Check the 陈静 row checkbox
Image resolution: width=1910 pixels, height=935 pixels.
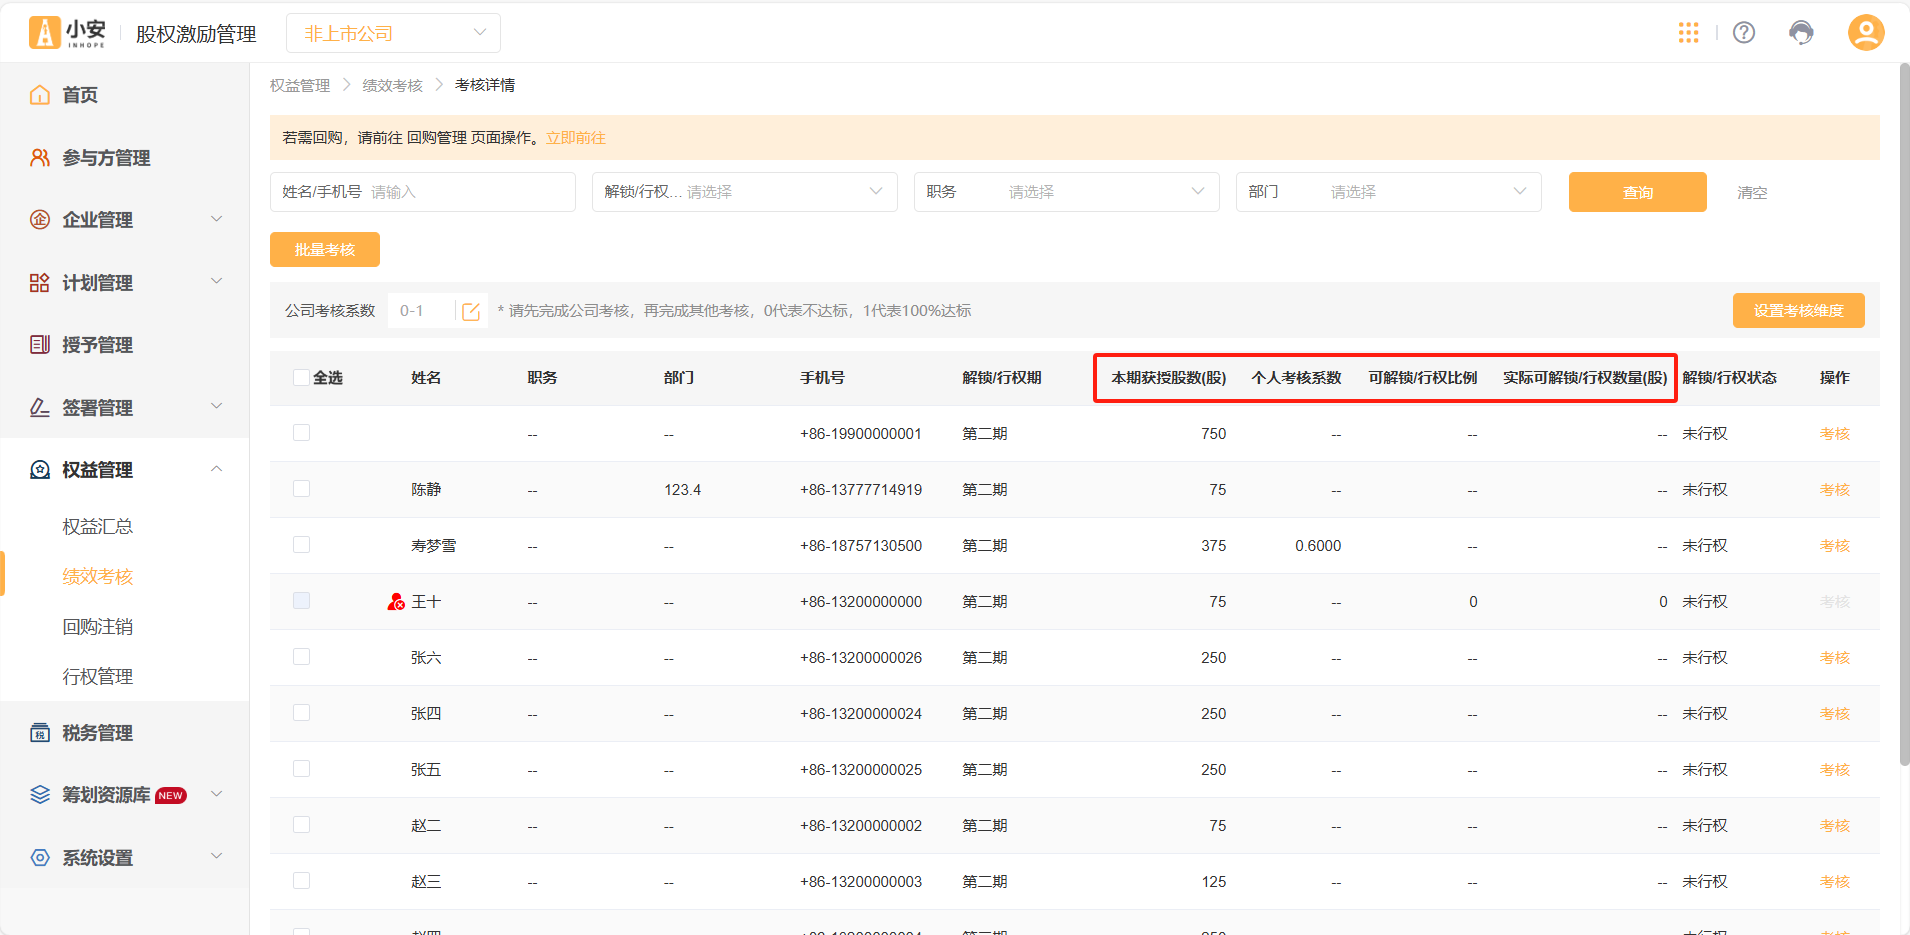301,489
